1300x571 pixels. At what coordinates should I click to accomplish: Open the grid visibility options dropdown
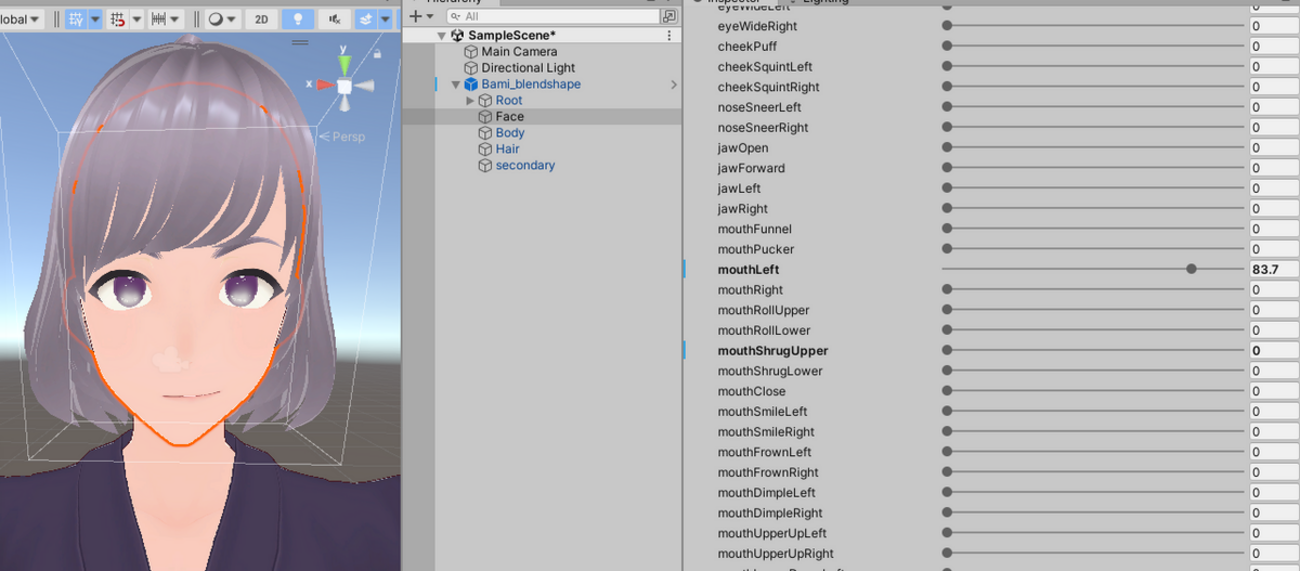pyautogui.click(x=95, y=19)
